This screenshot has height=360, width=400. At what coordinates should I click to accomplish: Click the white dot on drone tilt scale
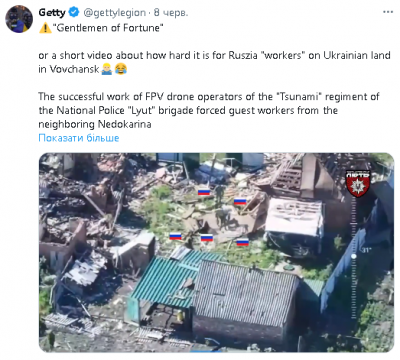point(354,256)
